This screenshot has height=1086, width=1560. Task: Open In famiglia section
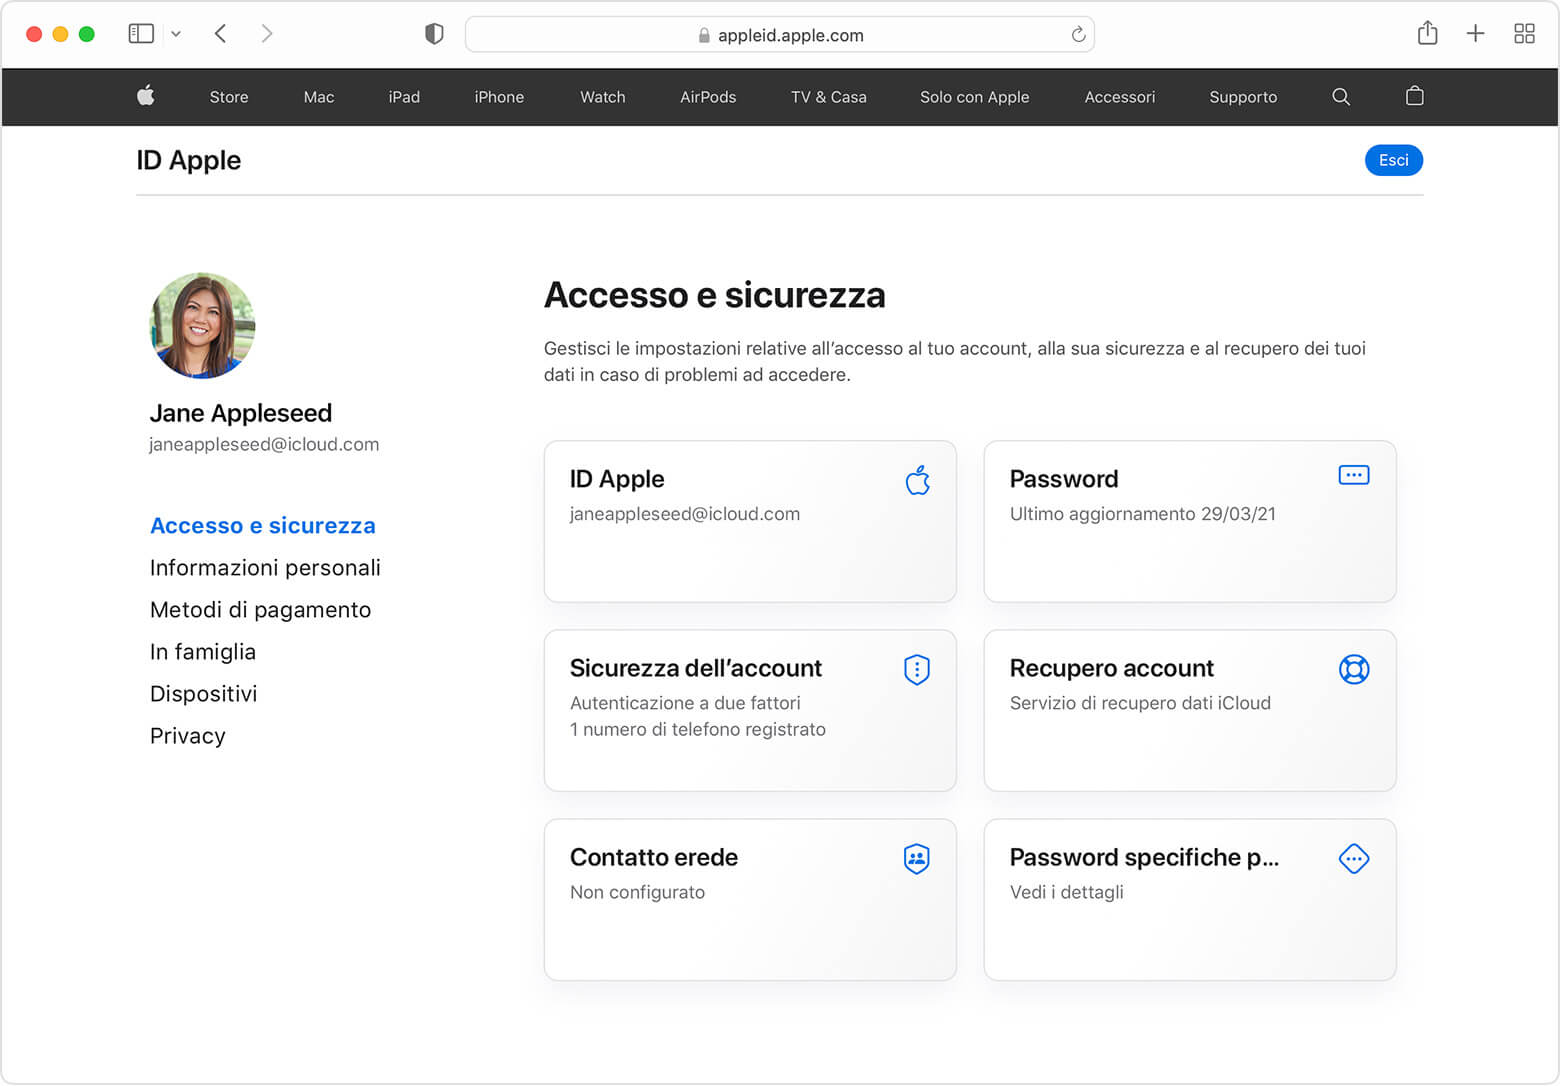[203, 652]
